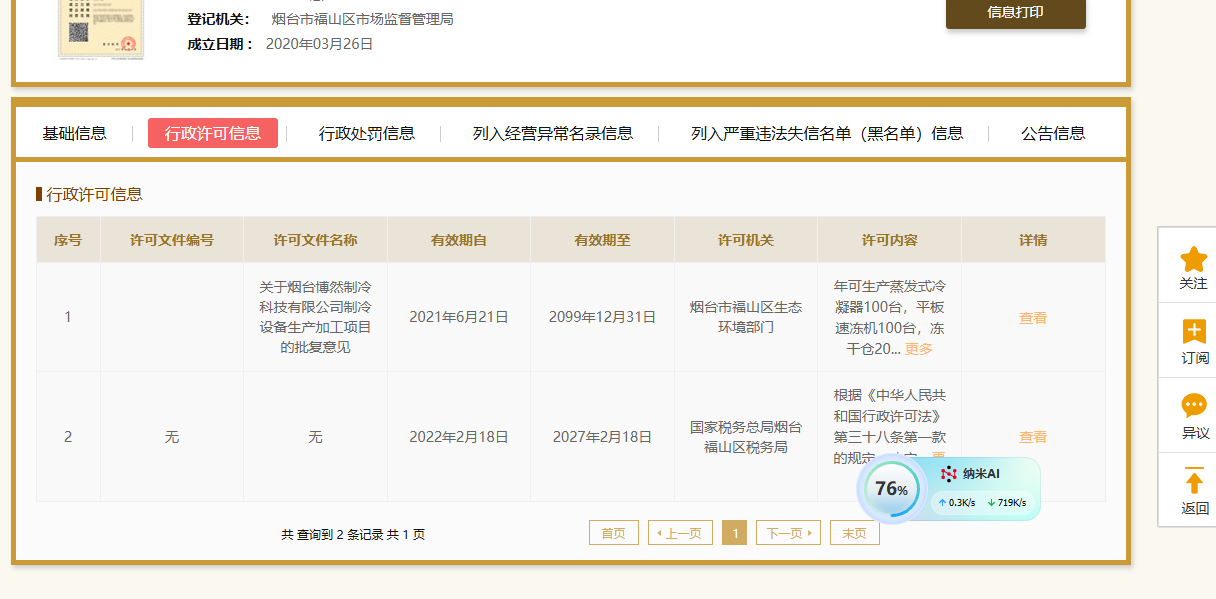Click the 上一页 pagination button
This screenshot has width=1216, height=599.
pos(681,533)
